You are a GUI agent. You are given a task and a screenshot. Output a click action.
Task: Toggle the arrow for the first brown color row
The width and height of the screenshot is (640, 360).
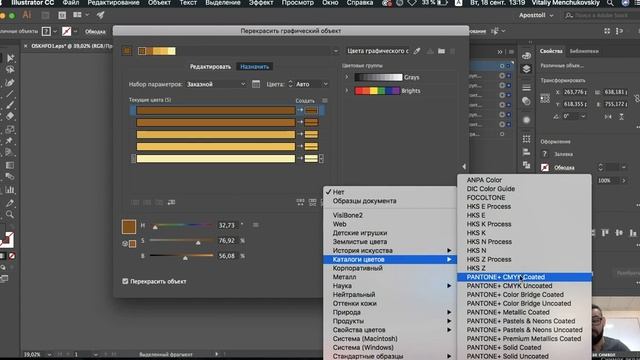click(x=300, y=110)
